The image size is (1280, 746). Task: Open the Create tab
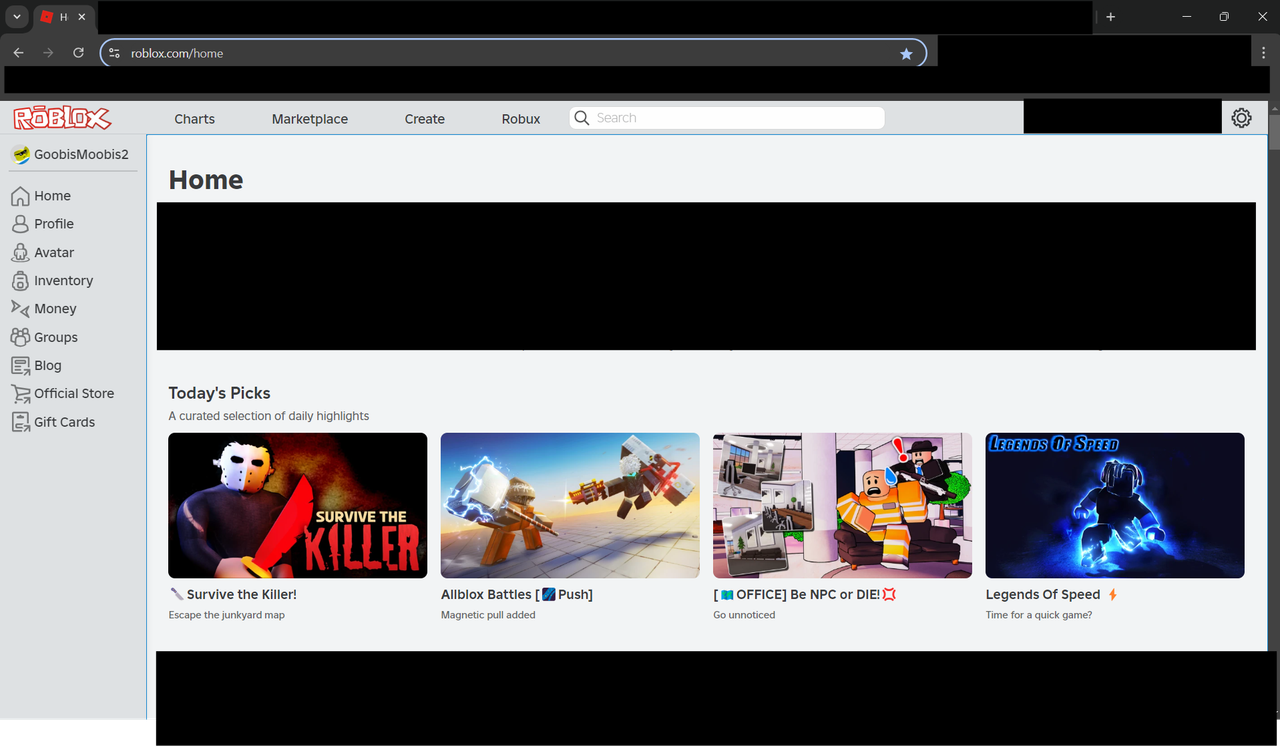coord(425,118)
